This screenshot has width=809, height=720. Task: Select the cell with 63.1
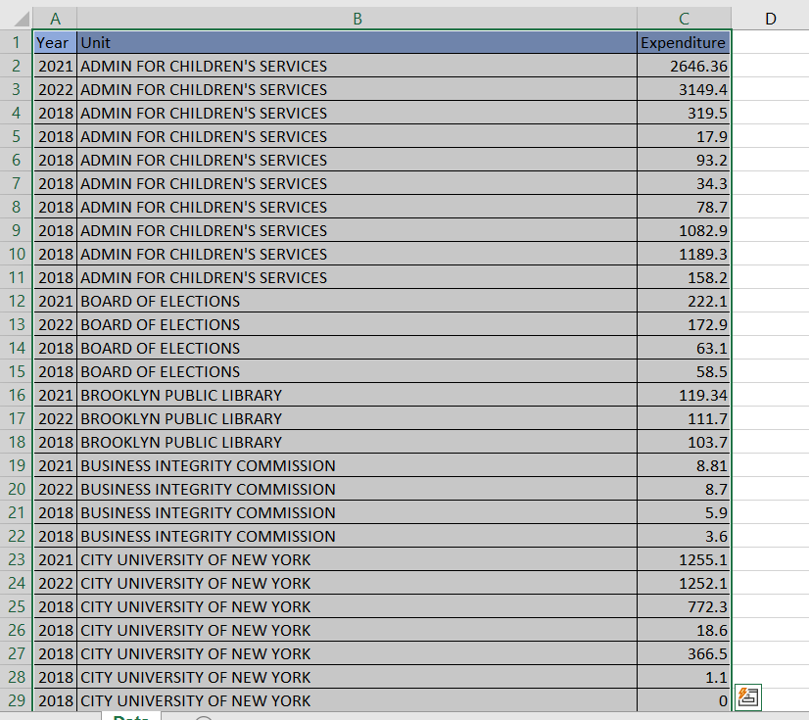click(684, 348)
